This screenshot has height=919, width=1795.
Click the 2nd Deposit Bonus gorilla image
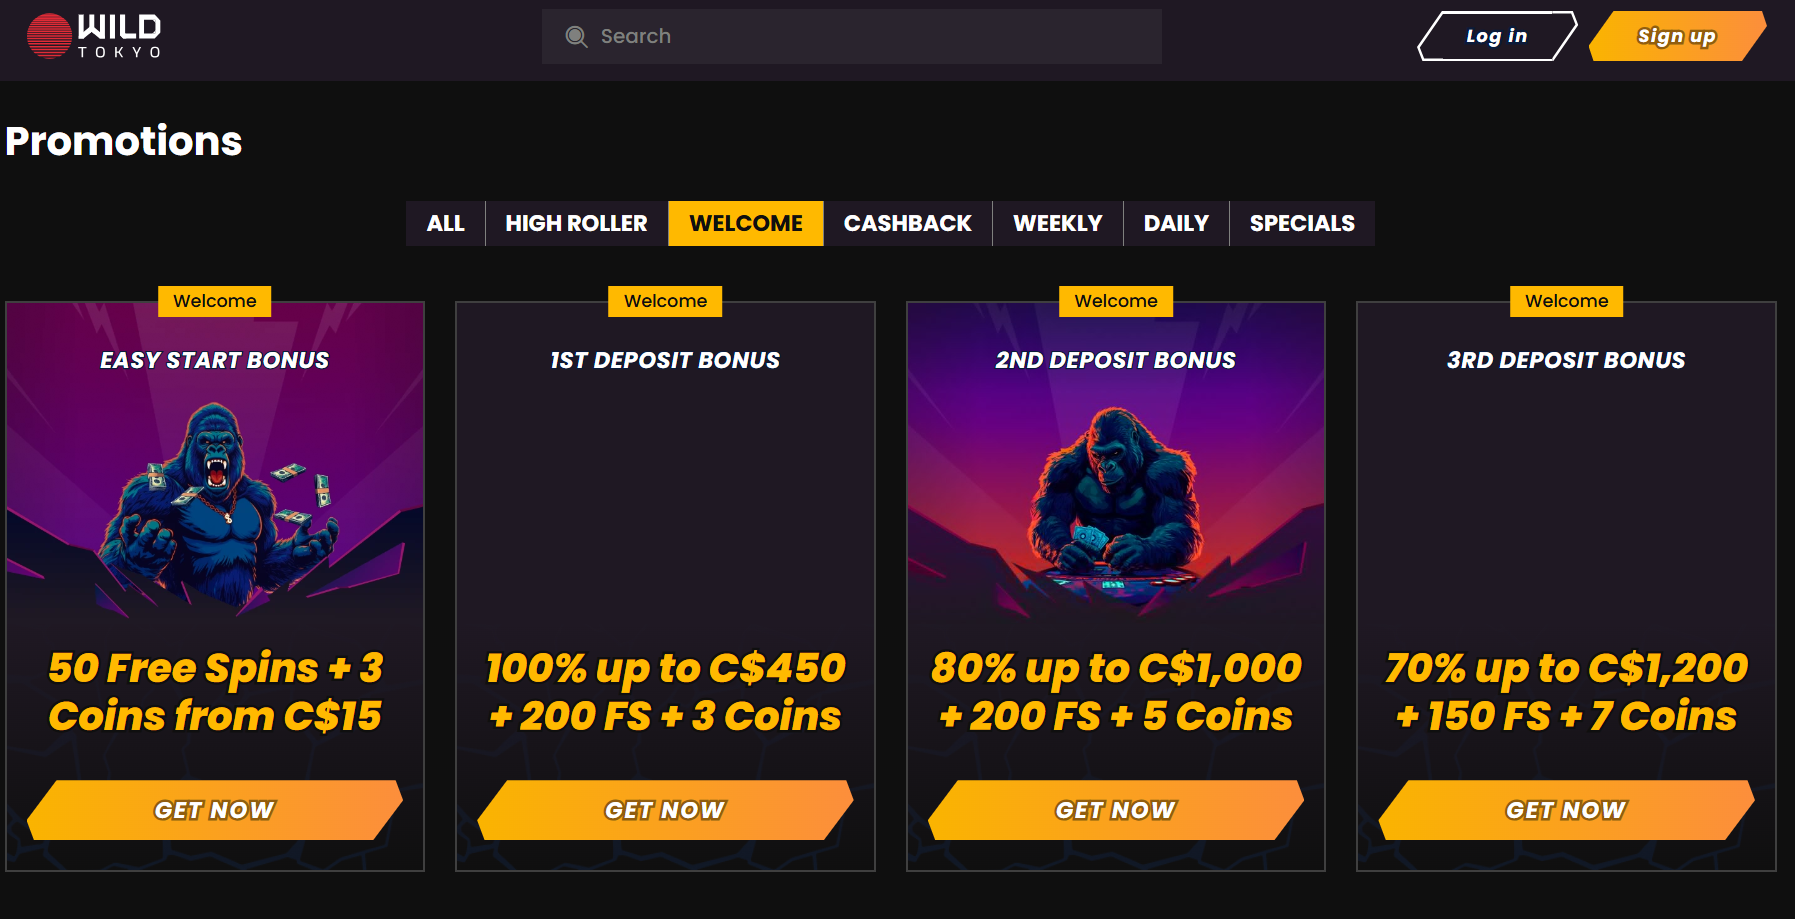1115,500
